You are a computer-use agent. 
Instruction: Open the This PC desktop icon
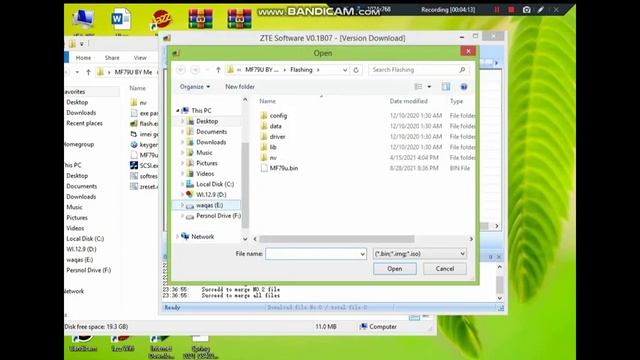[83, 20]
